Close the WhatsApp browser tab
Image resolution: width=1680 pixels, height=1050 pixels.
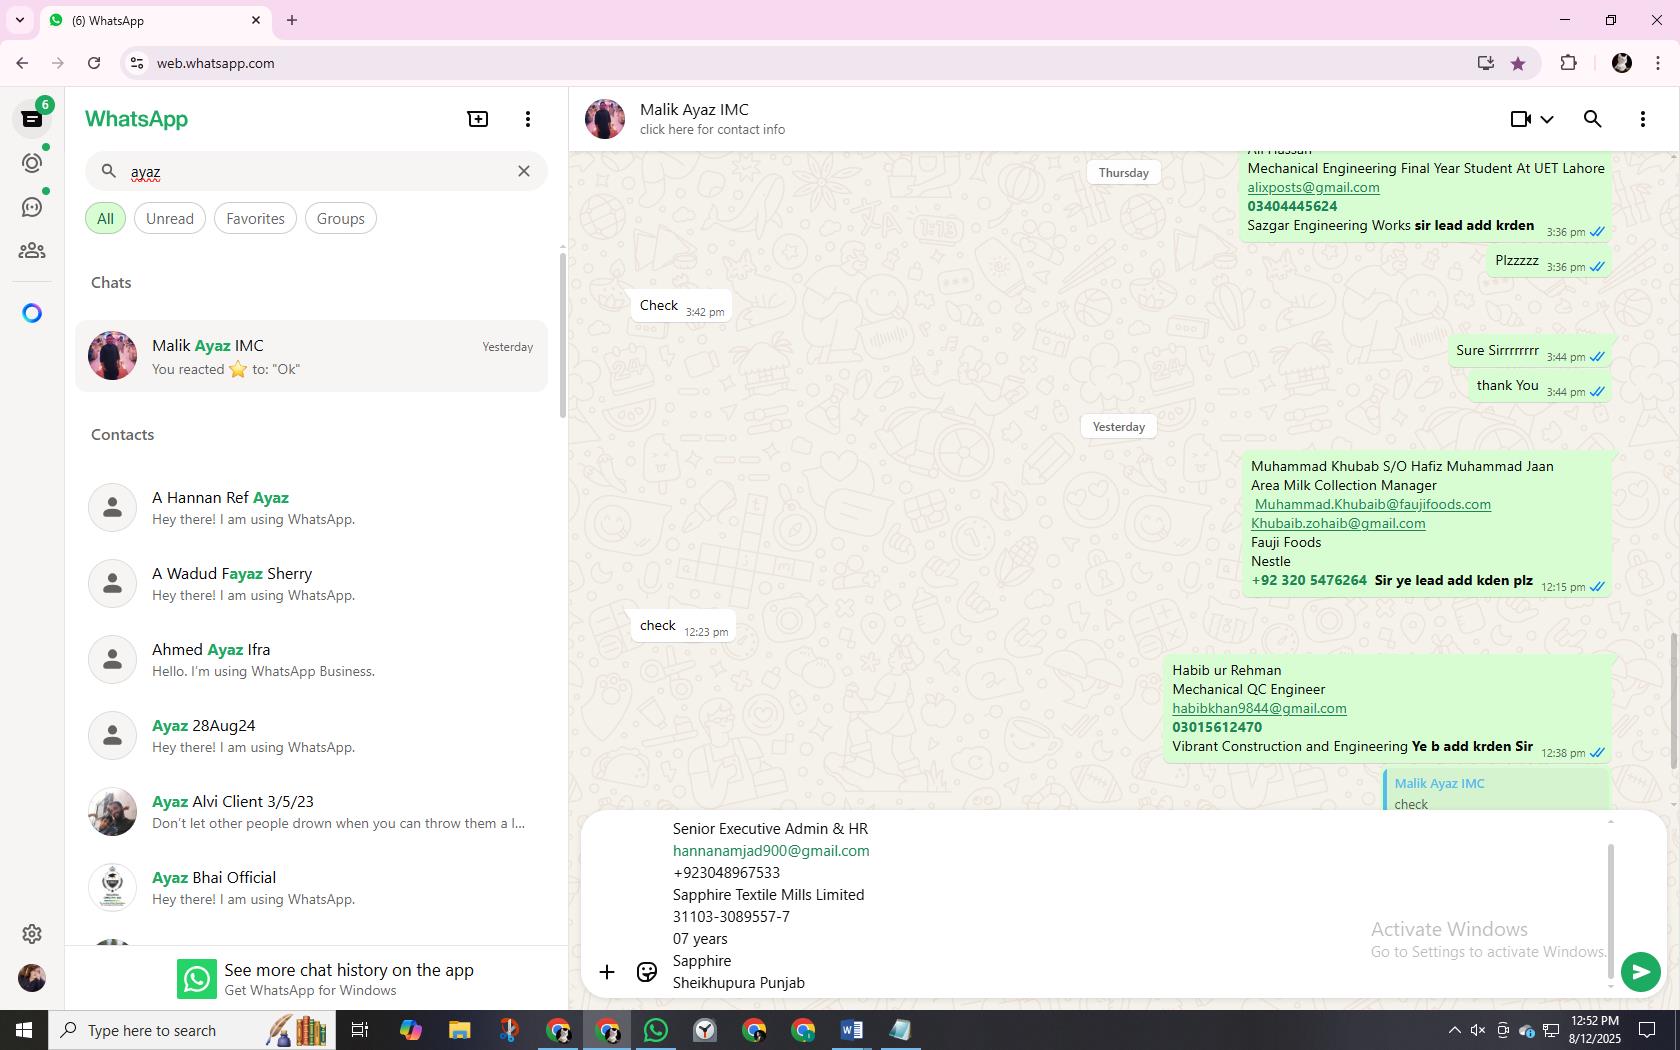pyautogui.click(x=256, y=20)
